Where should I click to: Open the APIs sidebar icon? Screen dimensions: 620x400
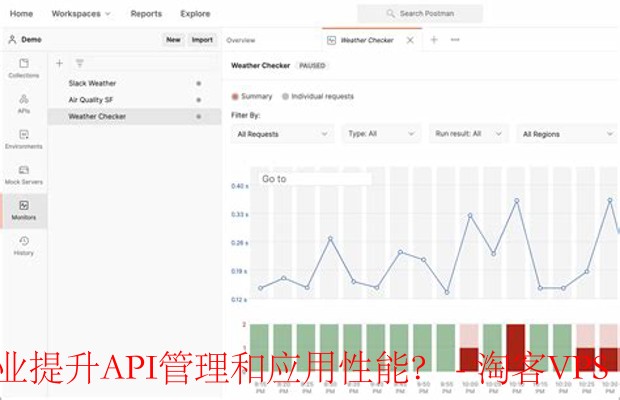coord(23,103)
